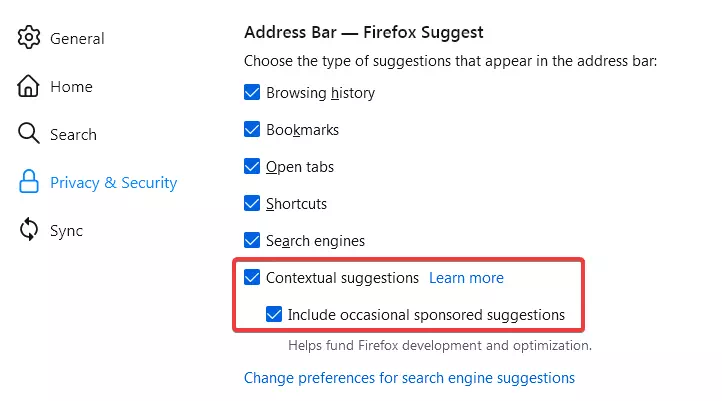722x401 pixels.
Task: Click the magnifying glass icon in sidebar
Action: click(x=29, y=134)
